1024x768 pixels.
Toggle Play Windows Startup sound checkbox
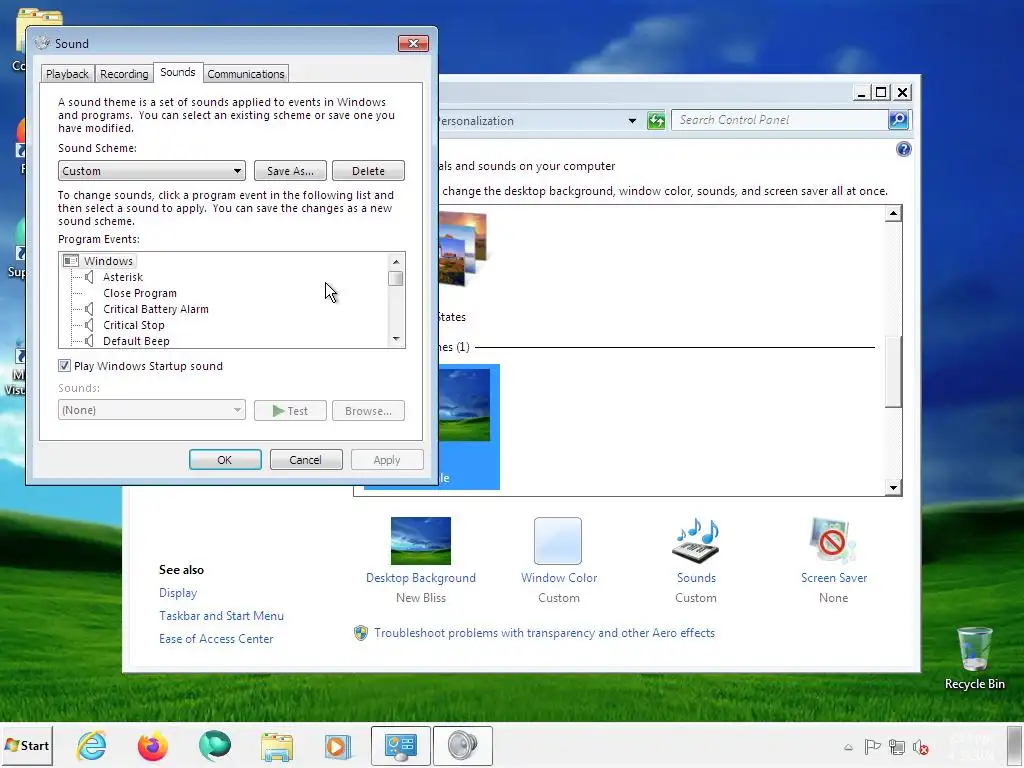click(x=64, y=366)
